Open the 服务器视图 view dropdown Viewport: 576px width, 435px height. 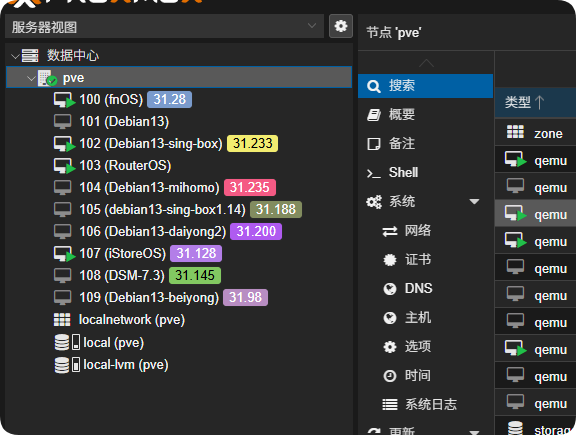164,26
